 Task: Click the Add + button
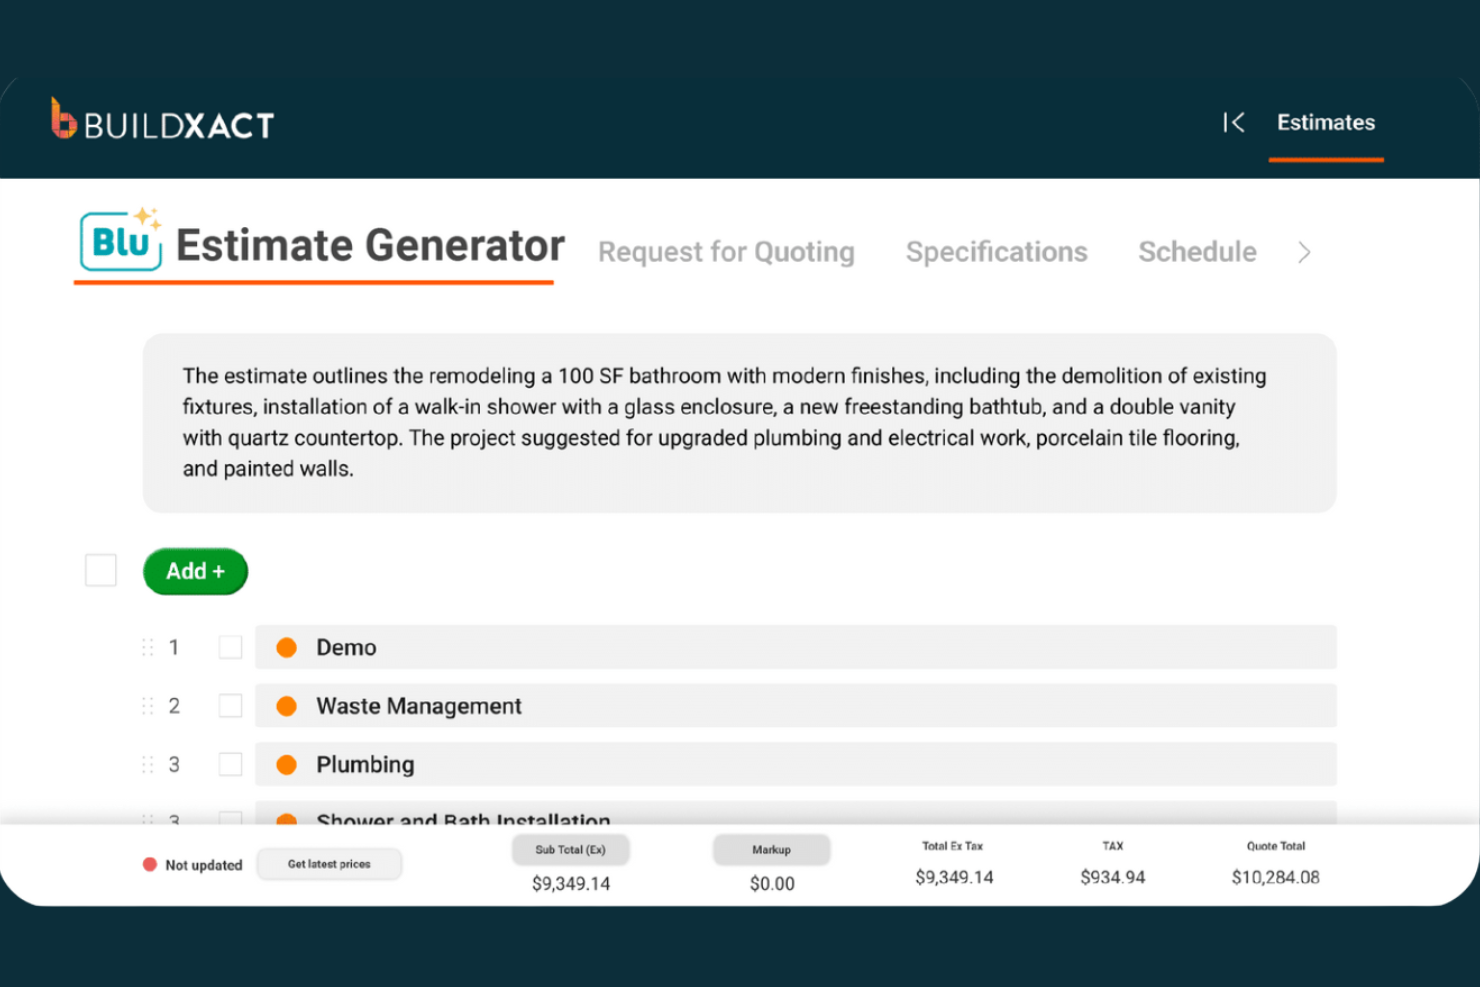[x=195, y=571]
